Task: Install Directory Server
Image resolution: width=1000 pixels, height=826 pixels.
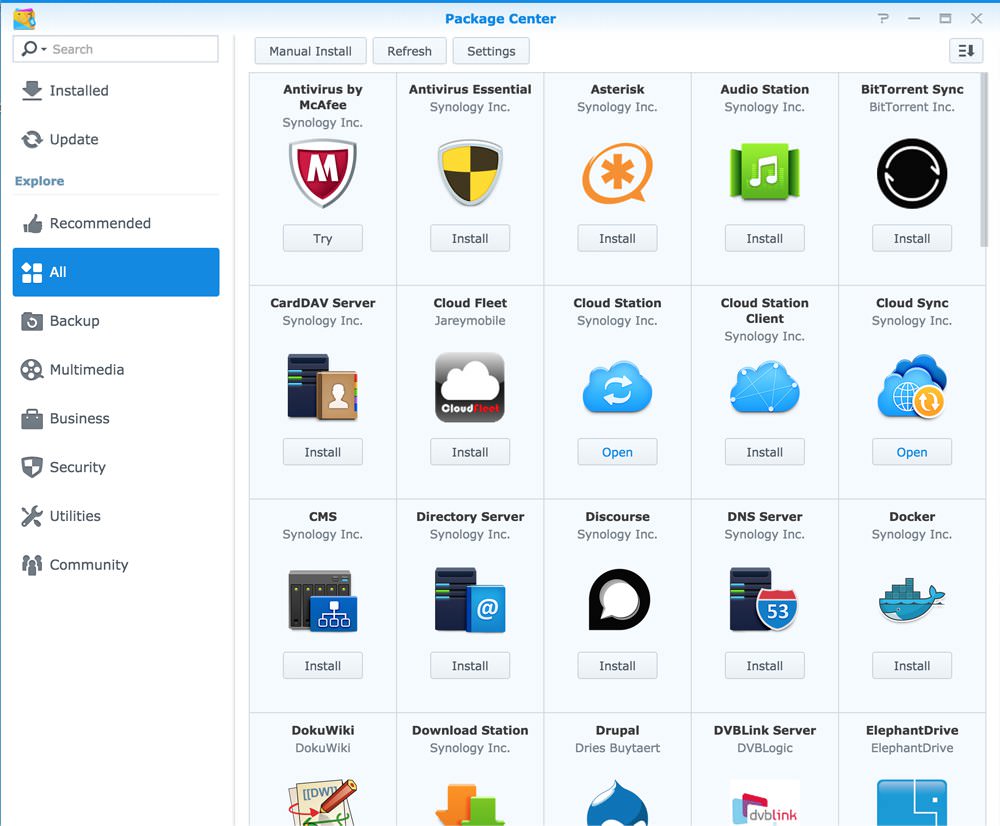Action: click(x=470, y=666)
